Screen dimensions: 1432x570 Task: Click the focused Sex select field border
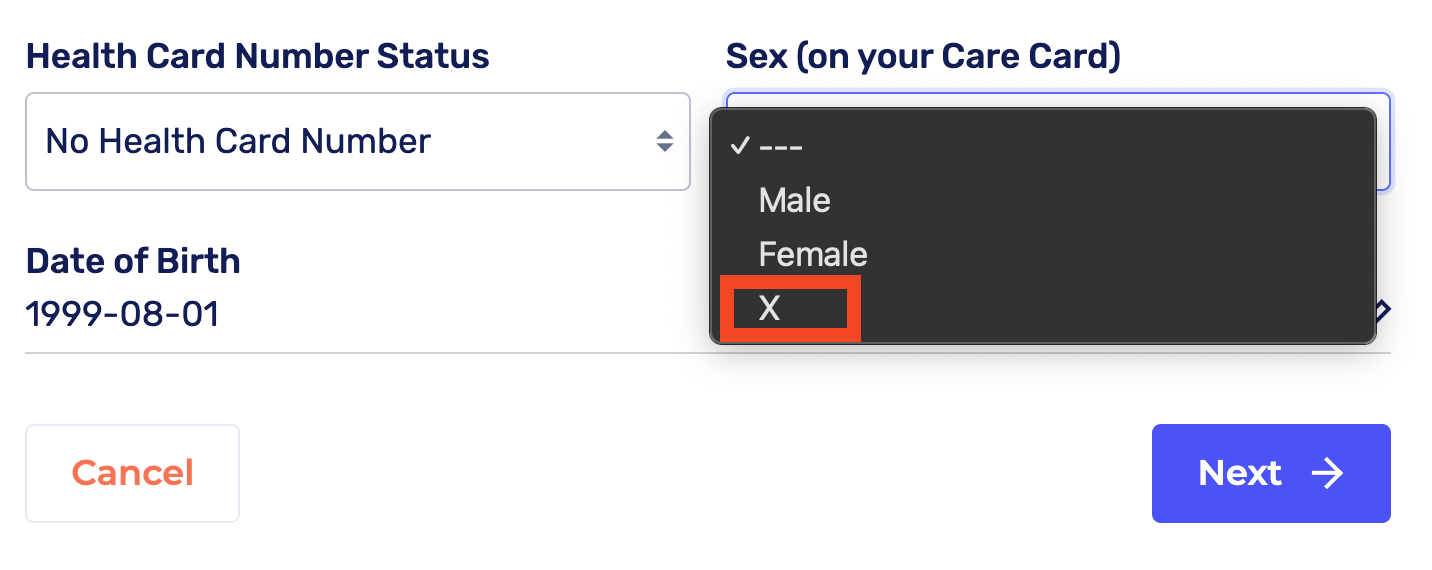(x=1384, y=140)
